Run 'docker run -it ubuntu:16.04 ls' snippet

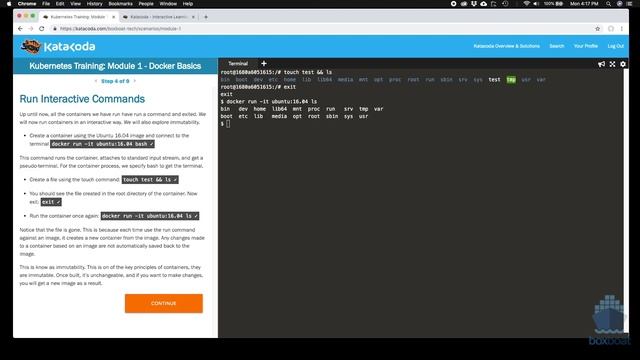150,216
